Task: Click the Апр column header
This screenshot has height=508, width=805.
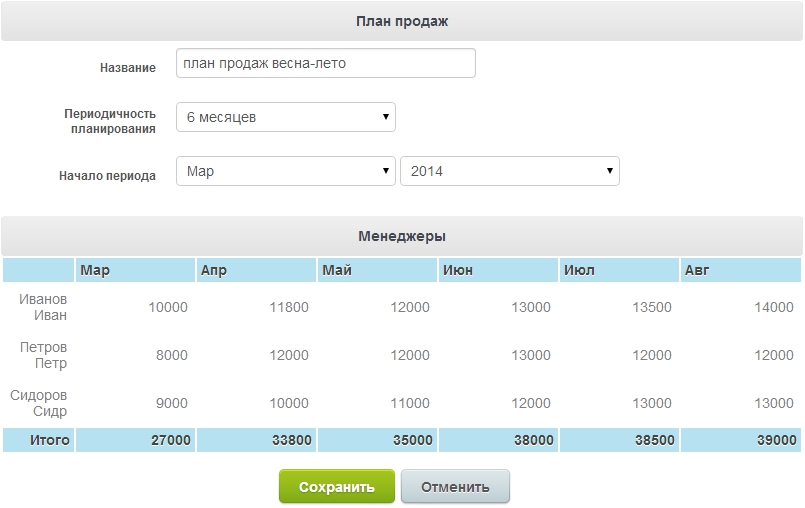Action: [256, 271]
